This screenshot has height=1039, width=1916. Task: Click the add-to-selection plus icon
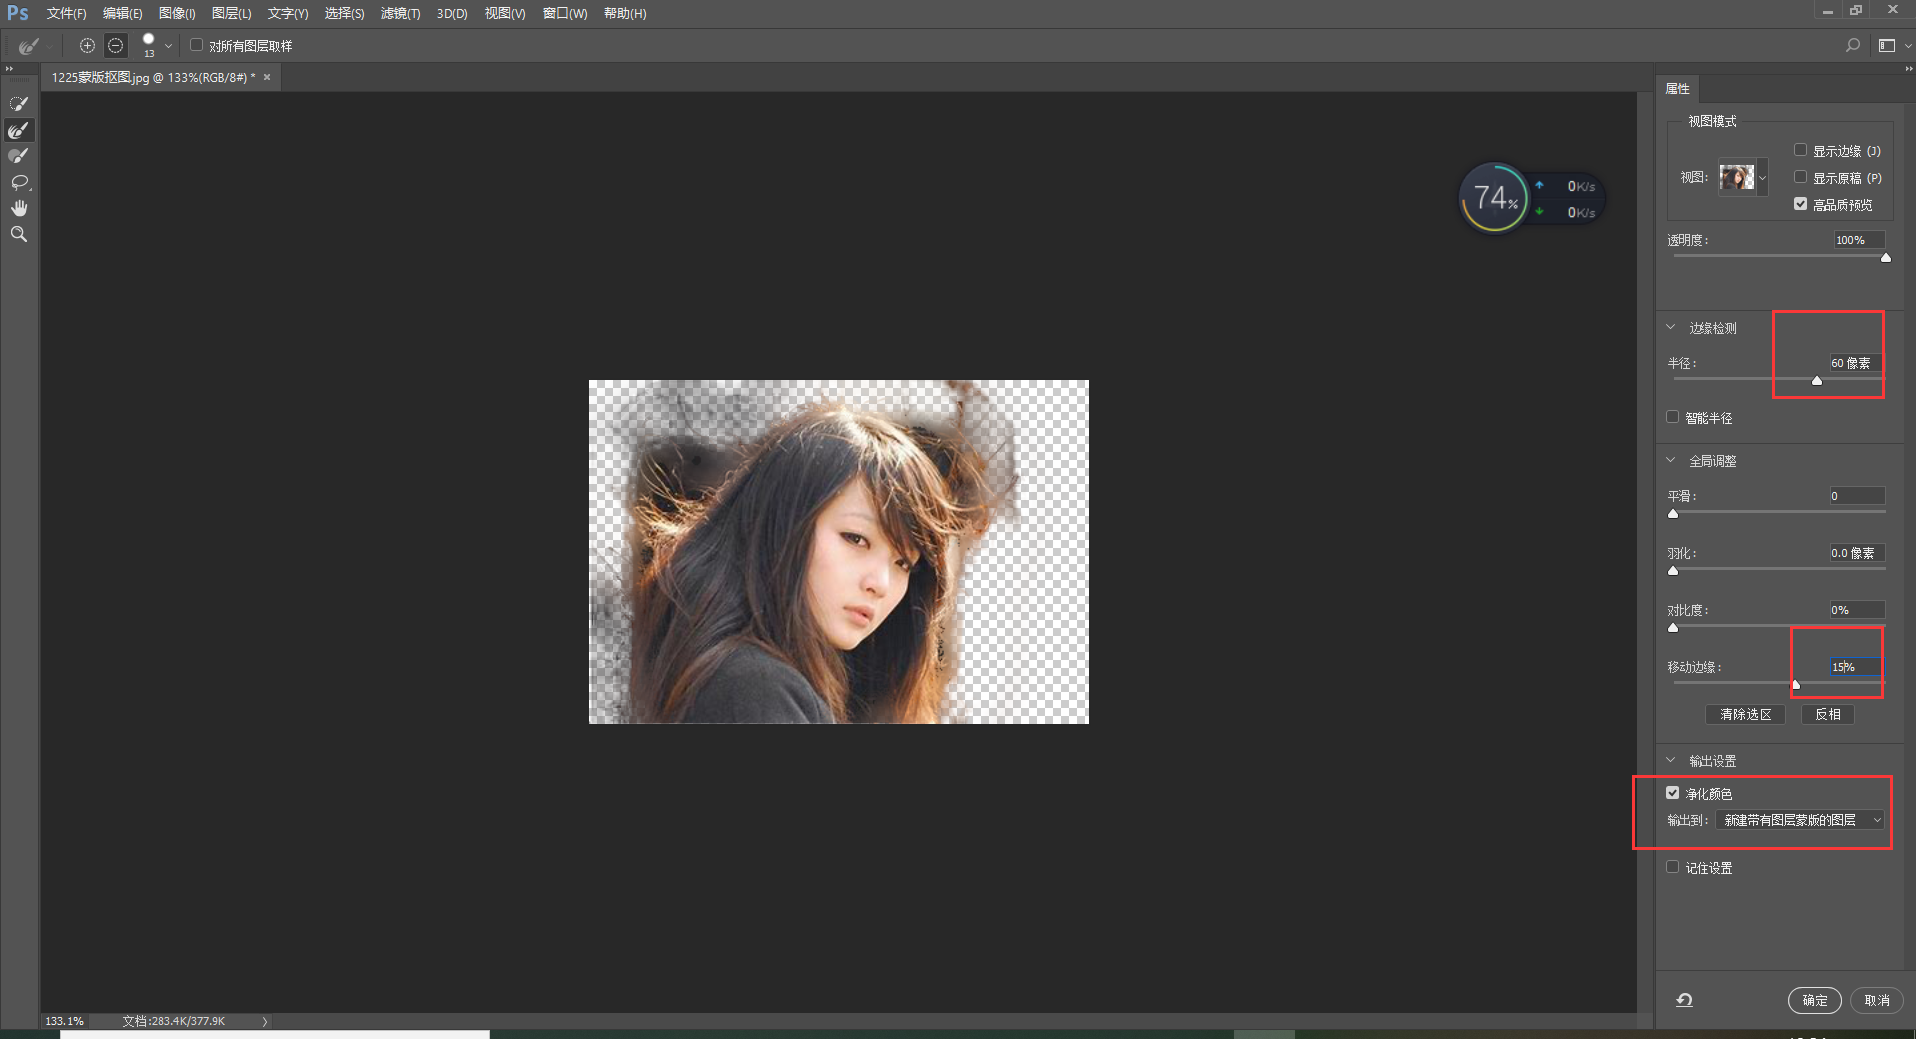87,46
